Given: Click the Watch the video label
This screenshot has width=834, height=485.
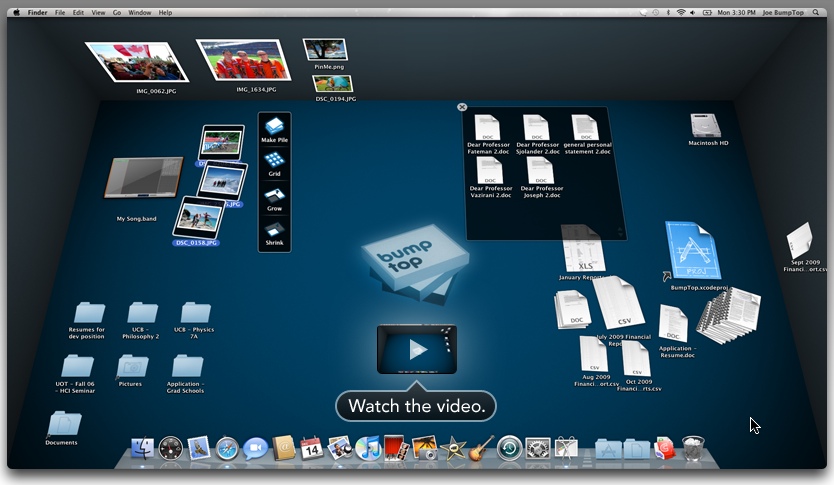Looking at the screenshot, I should click(x=416, y=406).
